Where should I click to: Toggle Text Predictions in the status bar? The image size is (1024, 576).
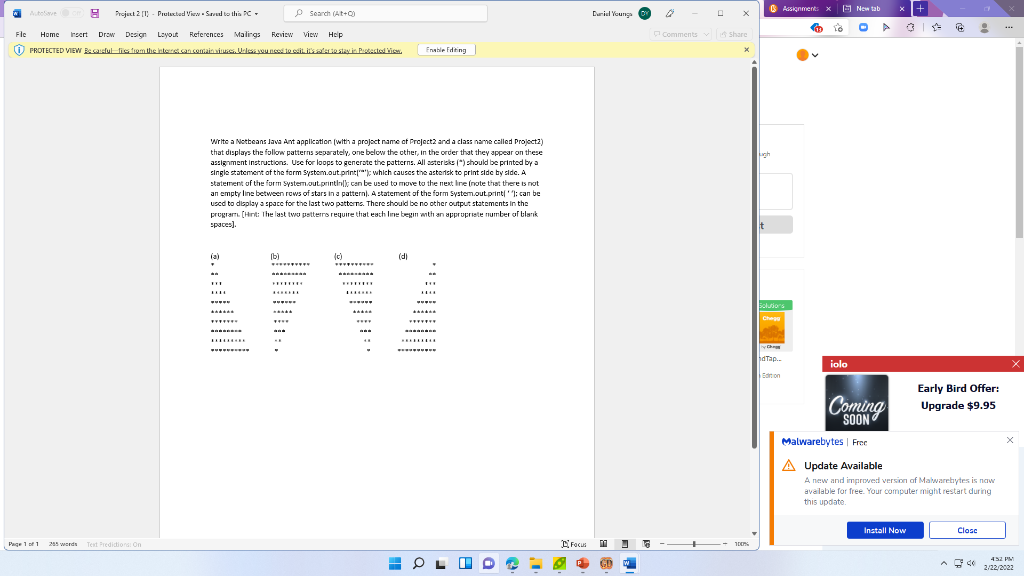113,544
